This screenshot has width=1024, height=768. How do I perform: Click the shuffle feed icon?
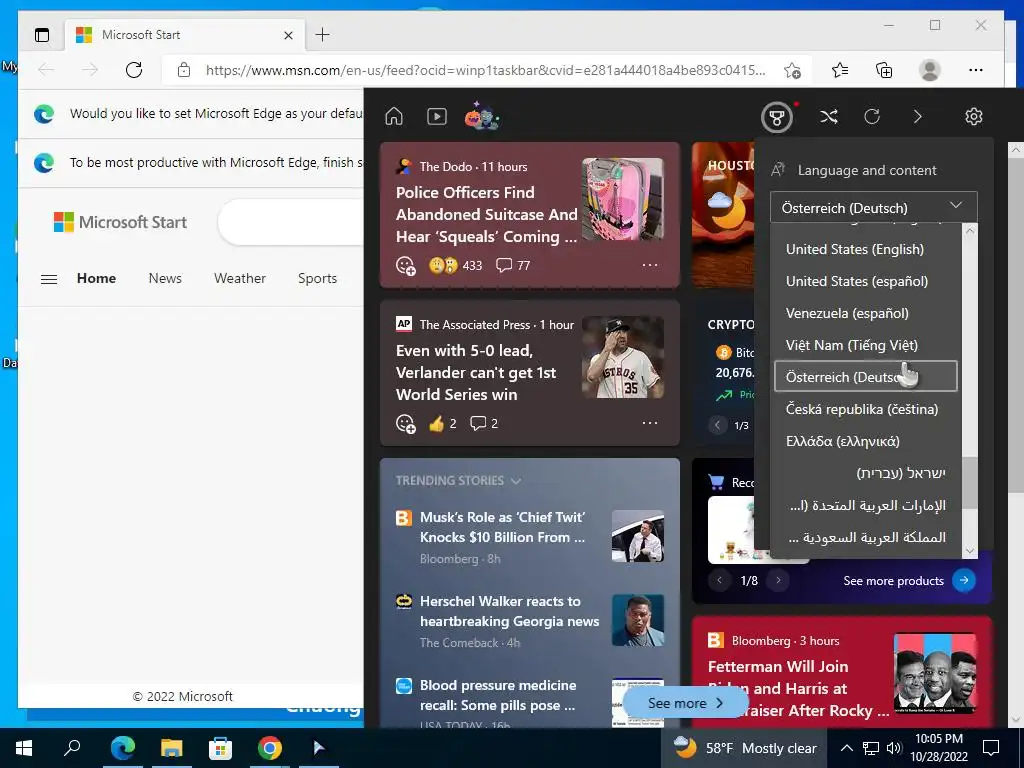pyautogui.click(x=829, y=116)
